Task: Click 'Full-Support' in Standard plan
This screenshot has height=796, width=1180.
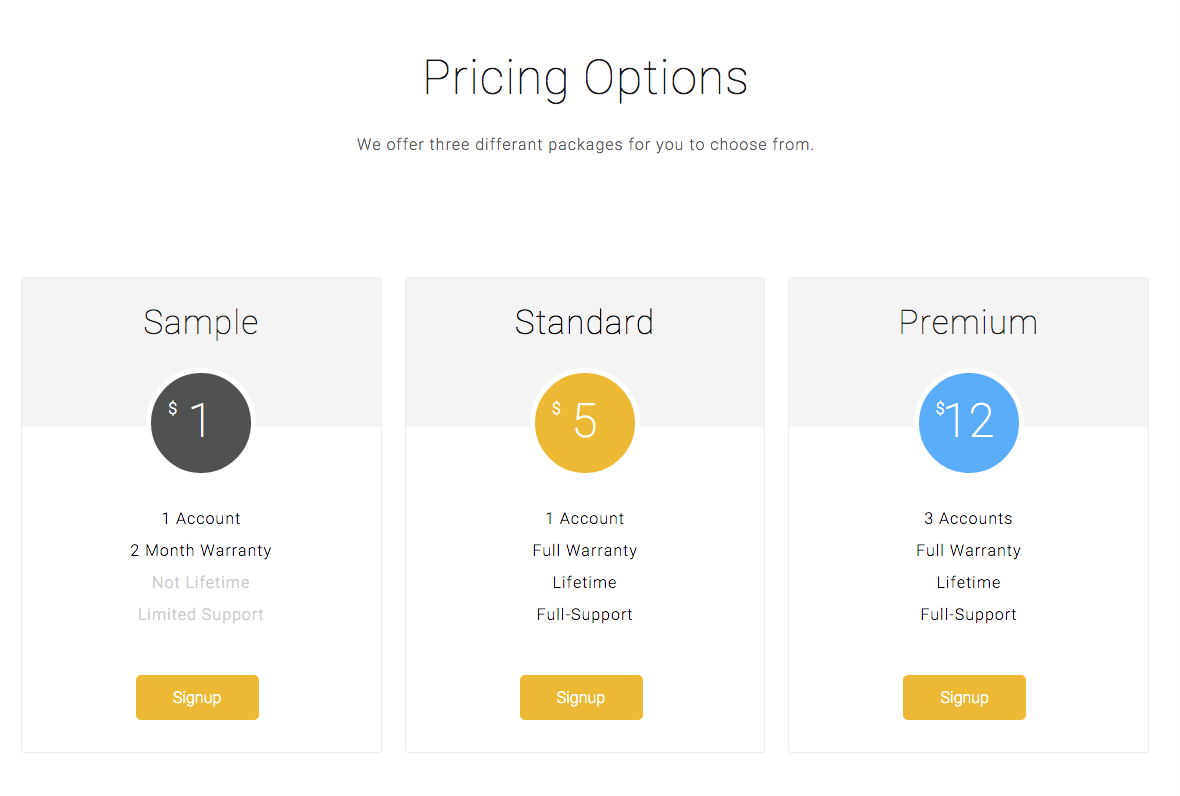Action: coord(585,615)
